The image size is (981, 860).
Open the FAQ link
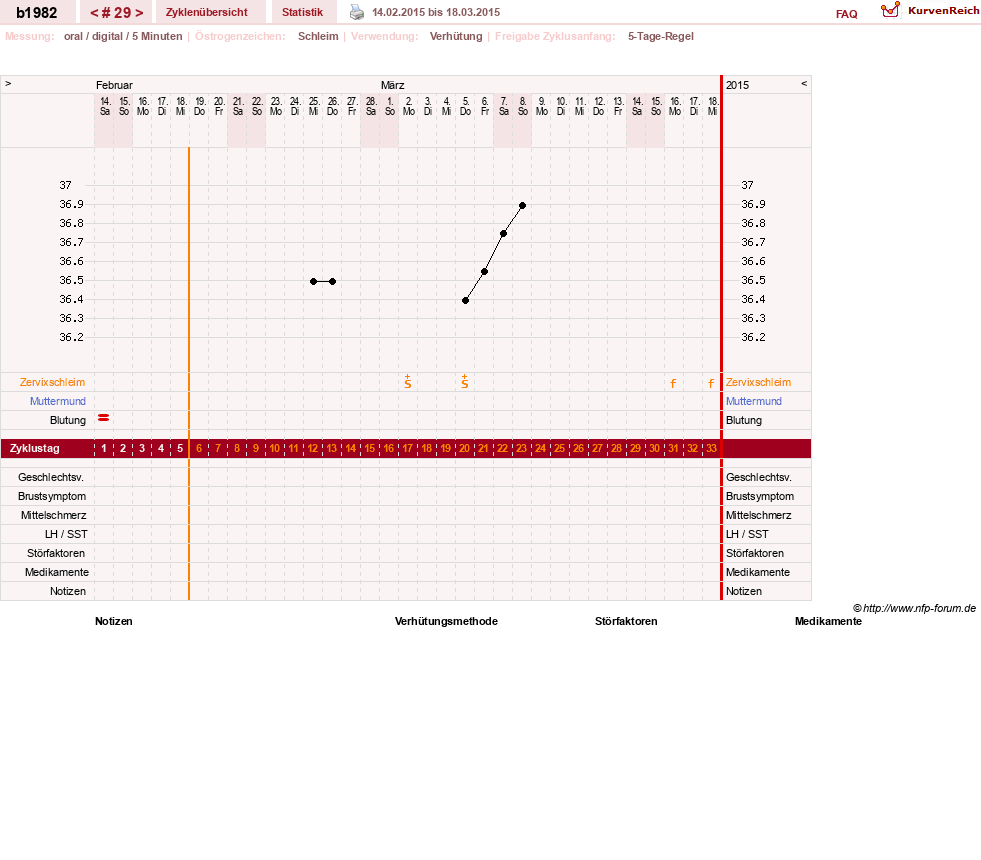846,14
